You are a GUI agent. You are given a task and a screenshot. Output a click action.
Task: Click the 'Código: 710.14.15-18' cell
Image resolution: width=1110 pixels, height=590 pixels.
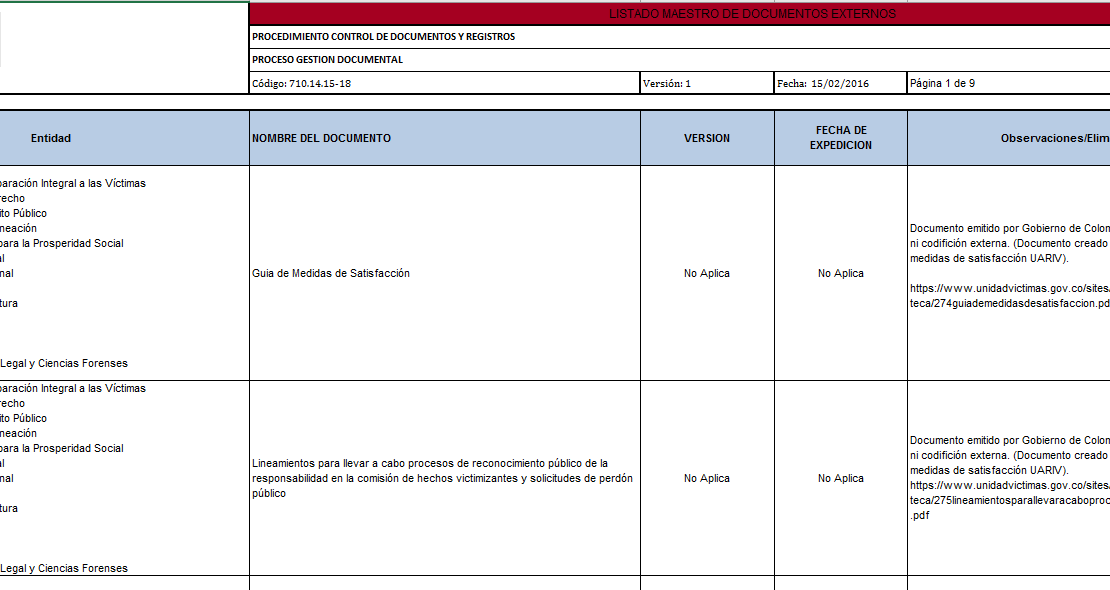[445, 83]
